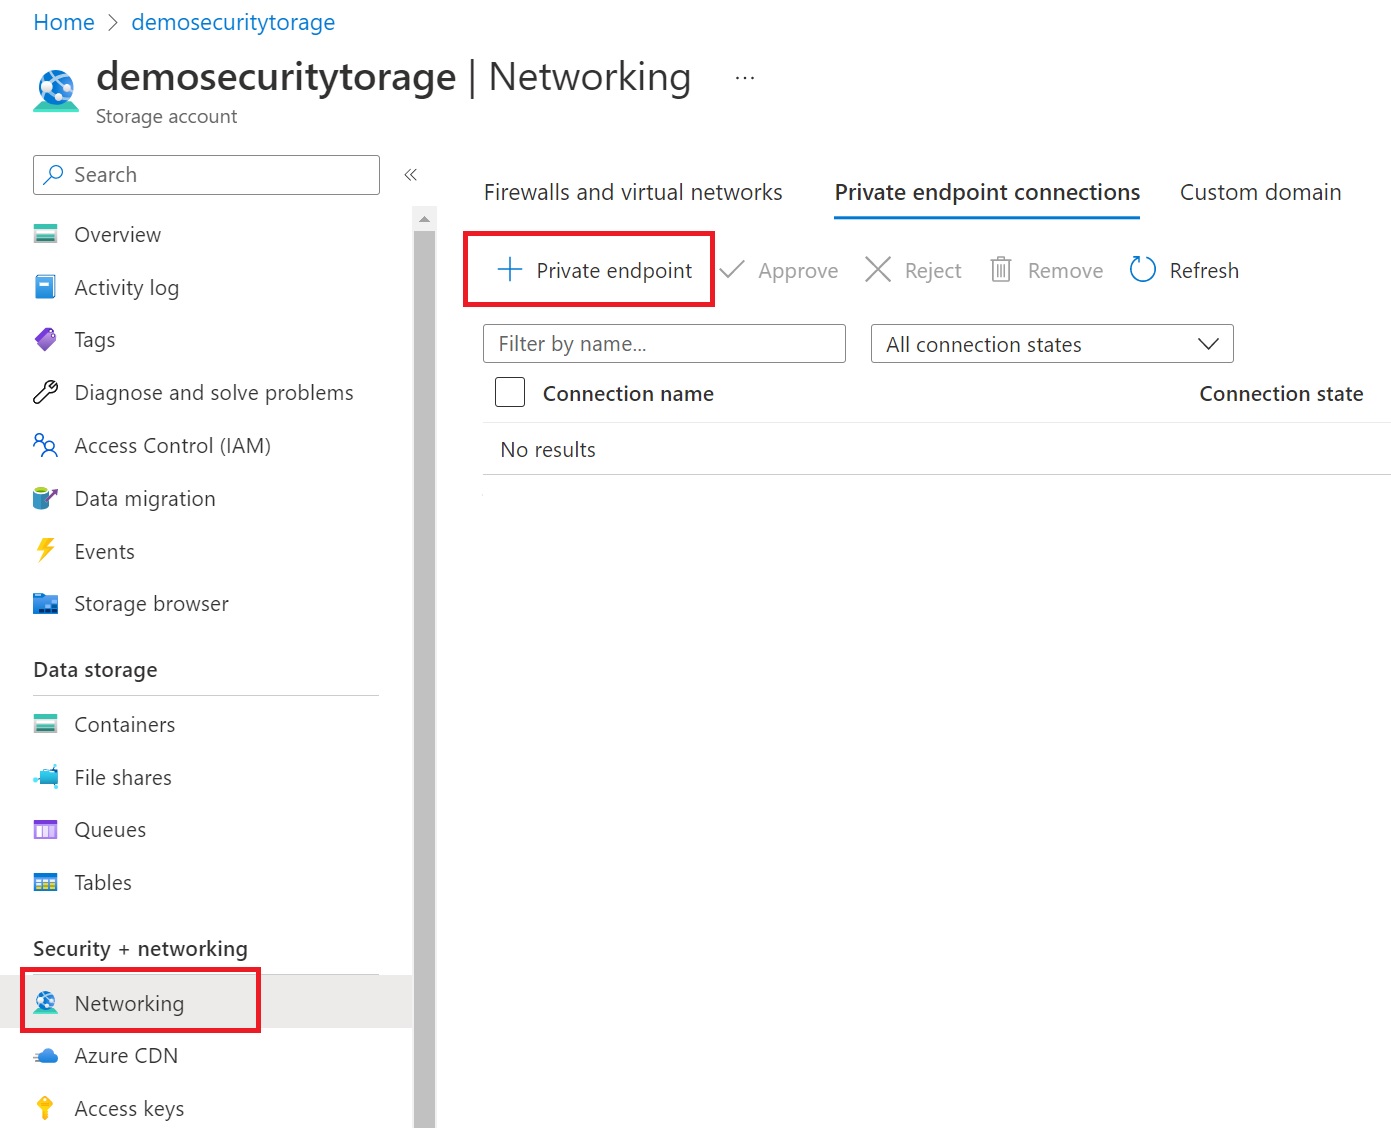Open the Activity log icon
The image size is (1391, 1128).
click(46, 288)
